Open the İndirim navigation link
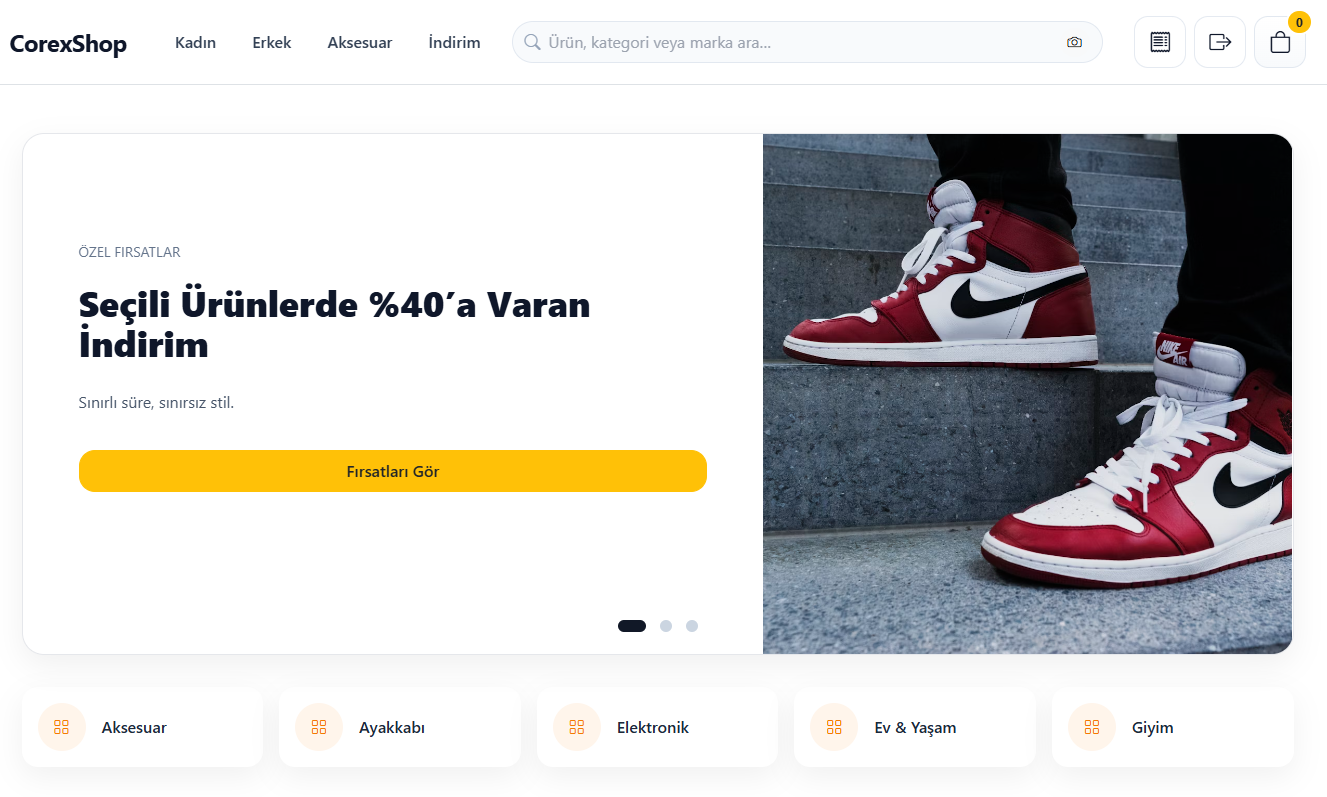Screen dimensions: 1327x797 pyautogui.click(x=454, y=42)
